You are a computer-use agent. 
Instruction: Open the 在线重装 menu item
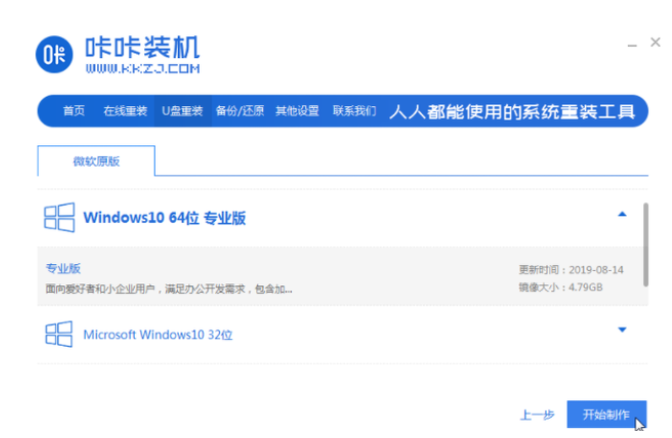[125, 111]
